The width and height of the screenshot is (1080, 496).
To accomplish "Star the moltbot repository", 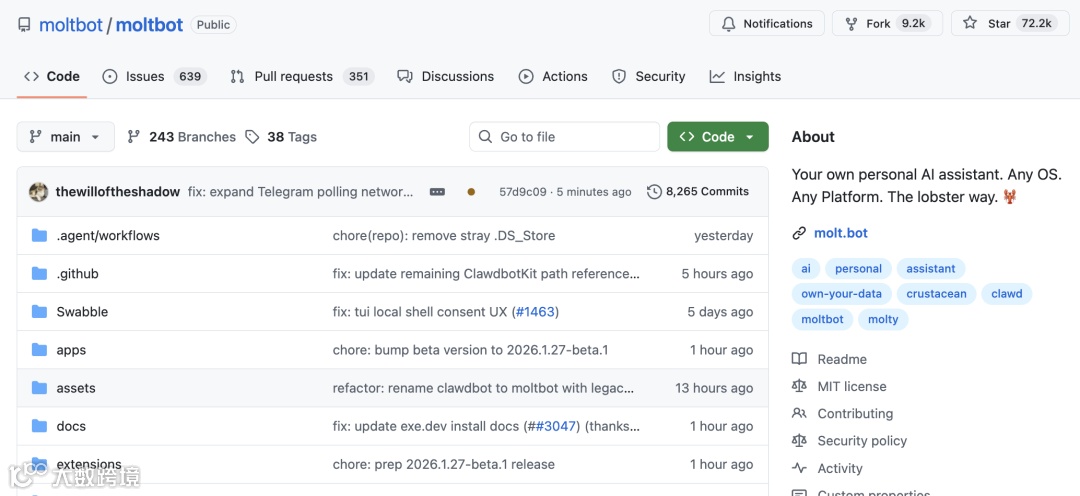I will pos(1010,24).
